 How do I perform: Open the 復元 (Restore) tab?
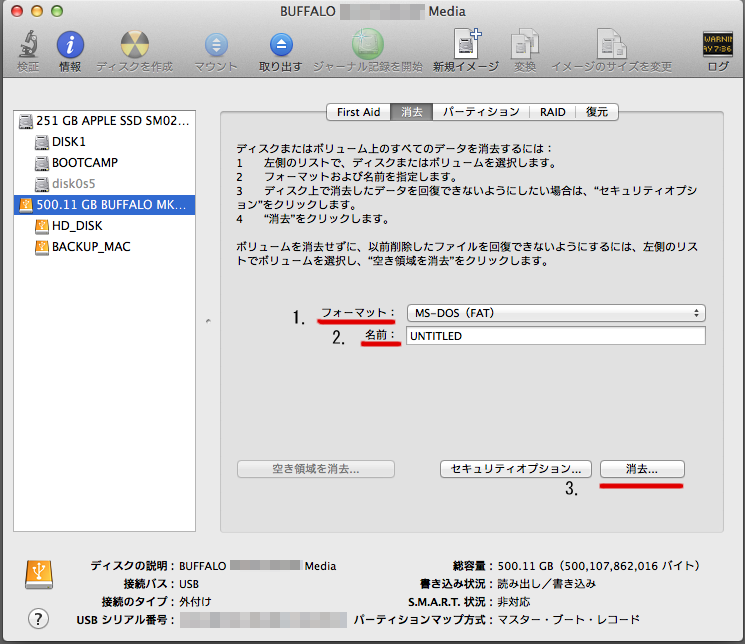(597, 112)
